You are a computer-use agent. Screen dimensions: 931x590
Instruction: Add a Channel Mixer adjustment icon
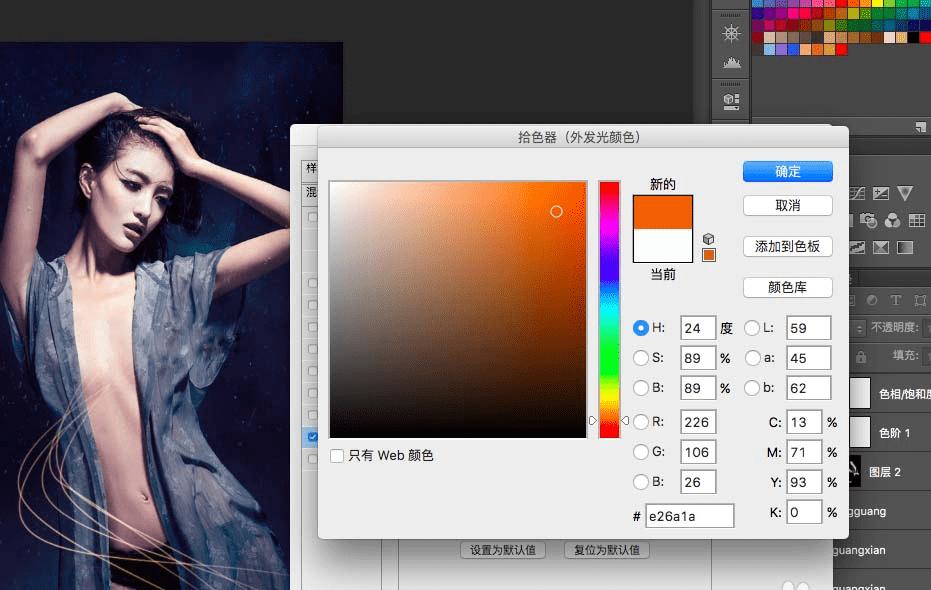(892, 221)
